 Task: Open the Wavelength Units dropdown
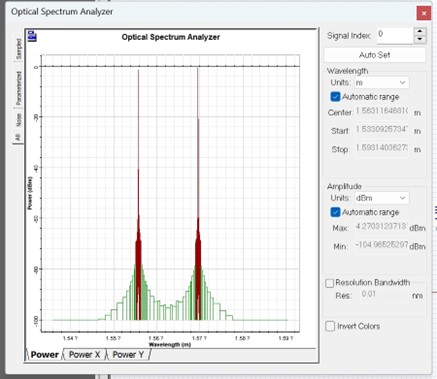point(382,82)
